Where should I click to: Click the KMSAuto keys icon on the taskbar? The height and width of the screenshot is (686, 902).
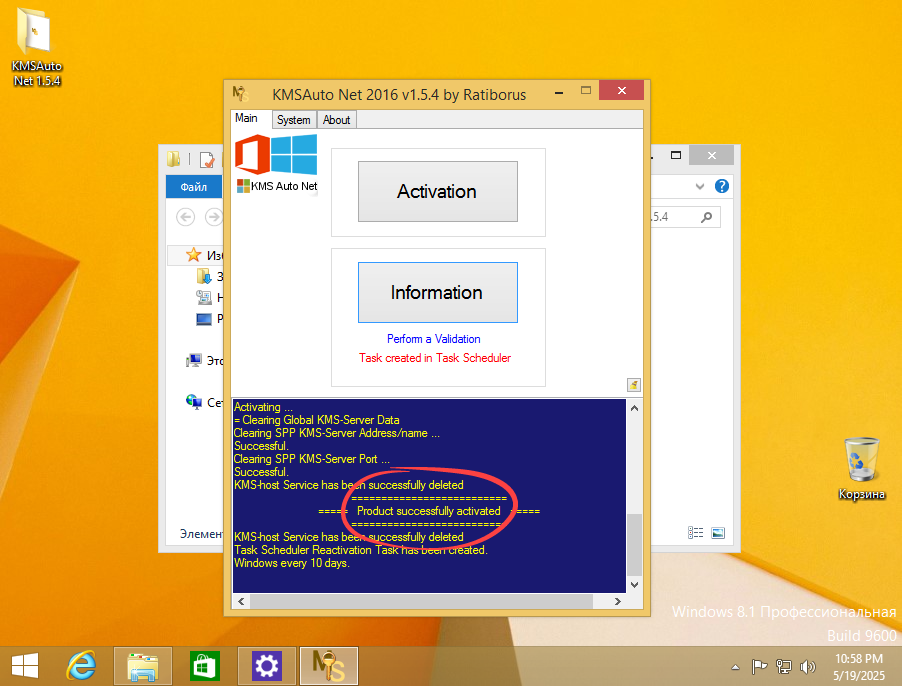[x=328, y=665]
